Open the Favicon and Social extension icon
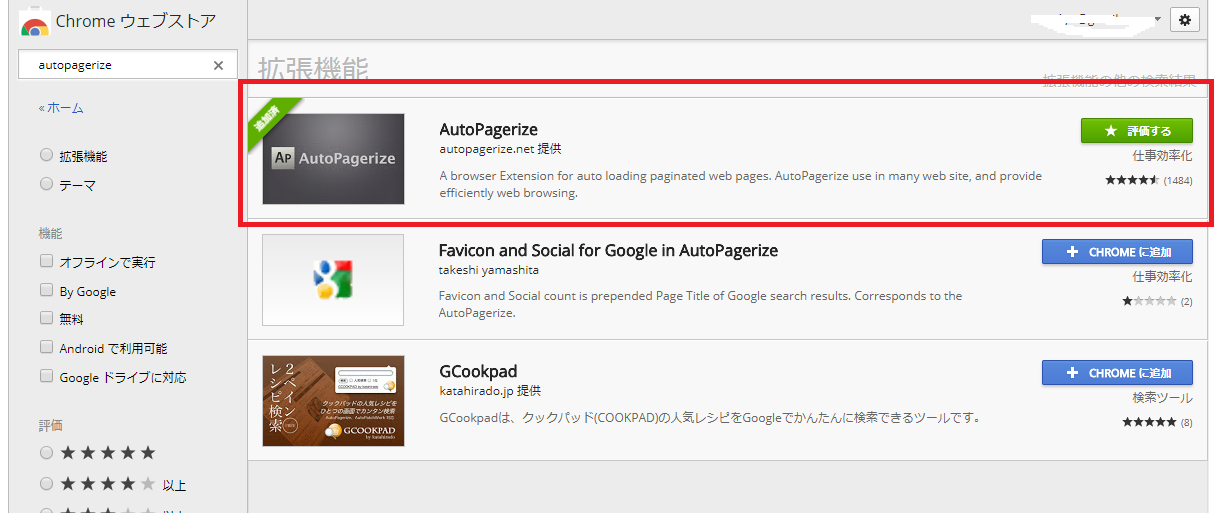Viewport: 1227px width, 513px height. tap(333, 280)
